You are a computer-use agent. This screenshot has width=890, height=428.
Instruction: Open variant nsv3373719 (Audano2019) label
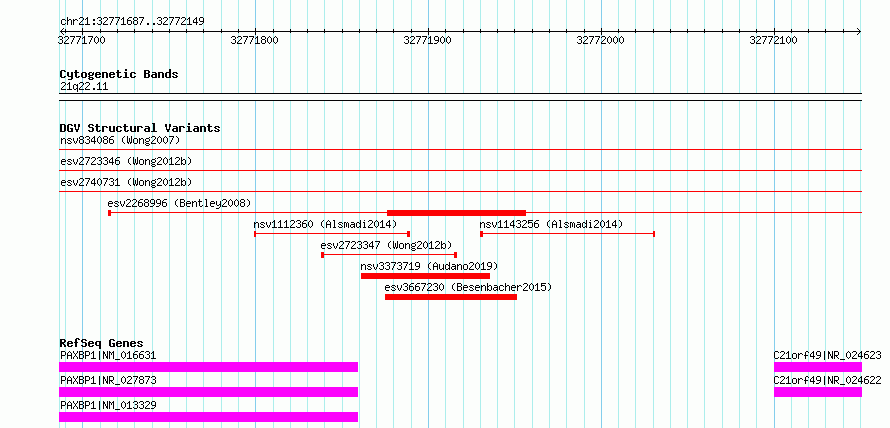[x=429, y=266]
